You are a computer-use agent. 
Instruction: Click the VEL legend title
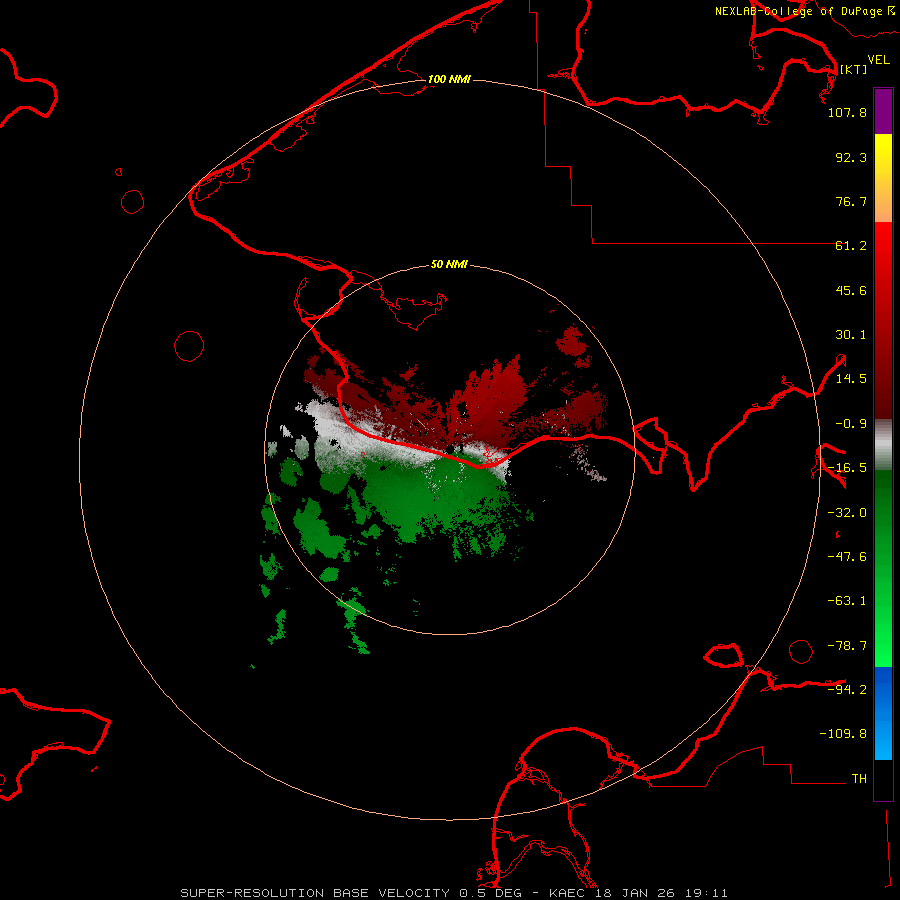click(878, 60)
